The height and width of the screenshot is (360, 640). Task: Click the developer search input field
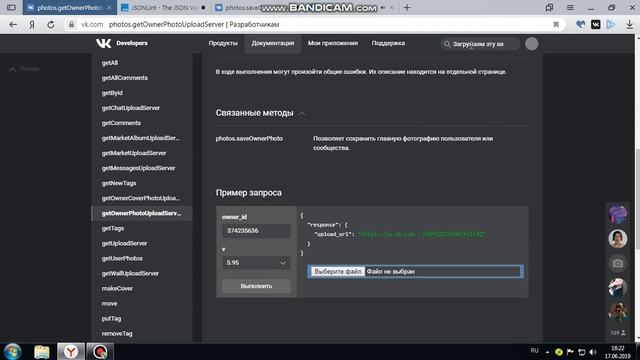tap(480, 44)
